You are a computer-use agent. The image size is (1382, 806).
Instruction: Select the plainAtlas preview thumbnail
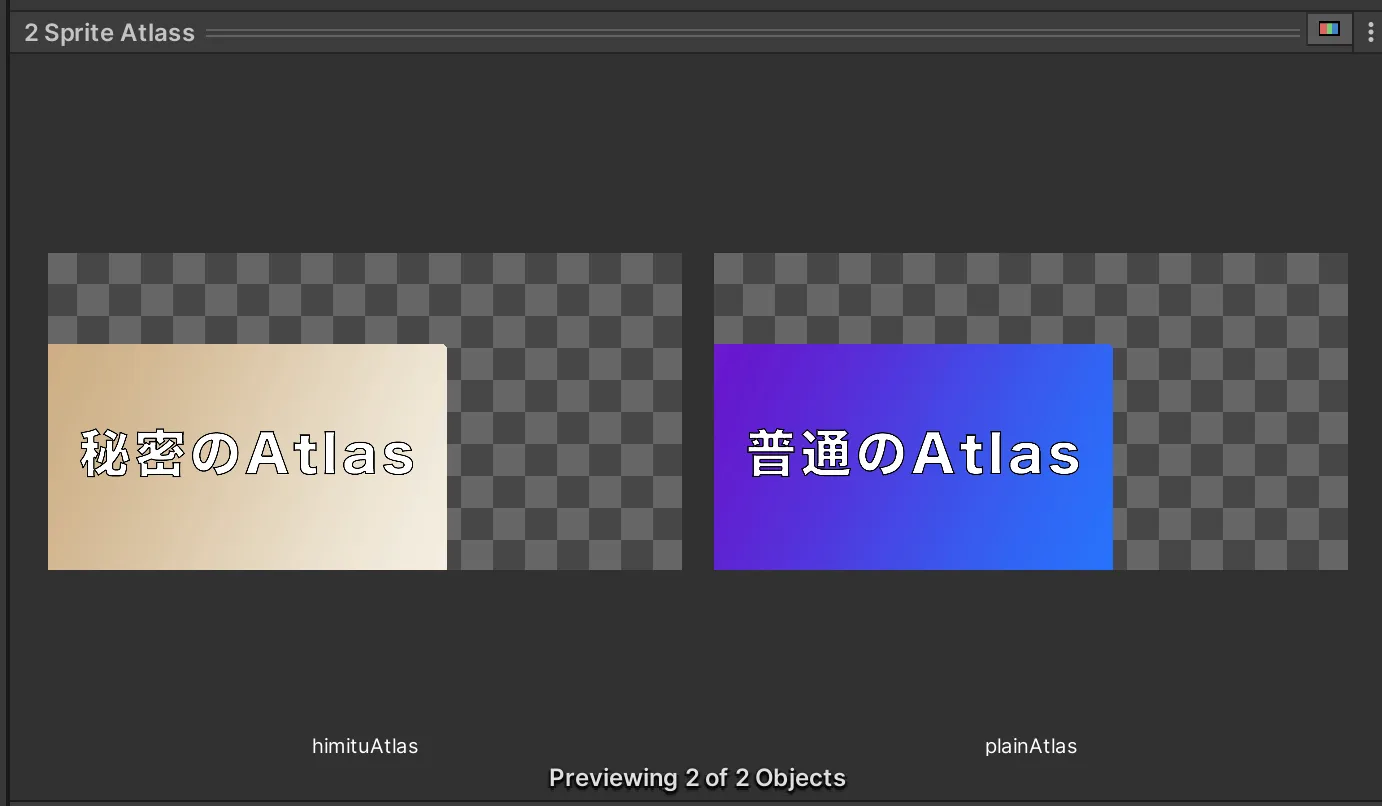pyautogui.click(x=1030, y=410)
